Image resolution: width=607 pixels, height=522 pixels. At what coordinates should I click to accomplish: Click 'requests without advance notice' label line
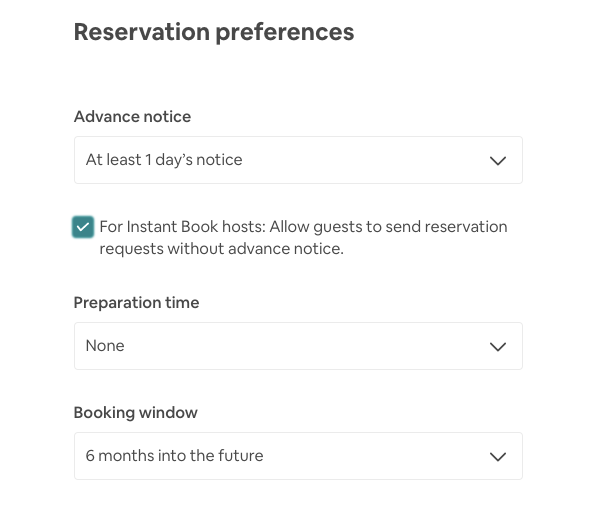pos(221,249)
